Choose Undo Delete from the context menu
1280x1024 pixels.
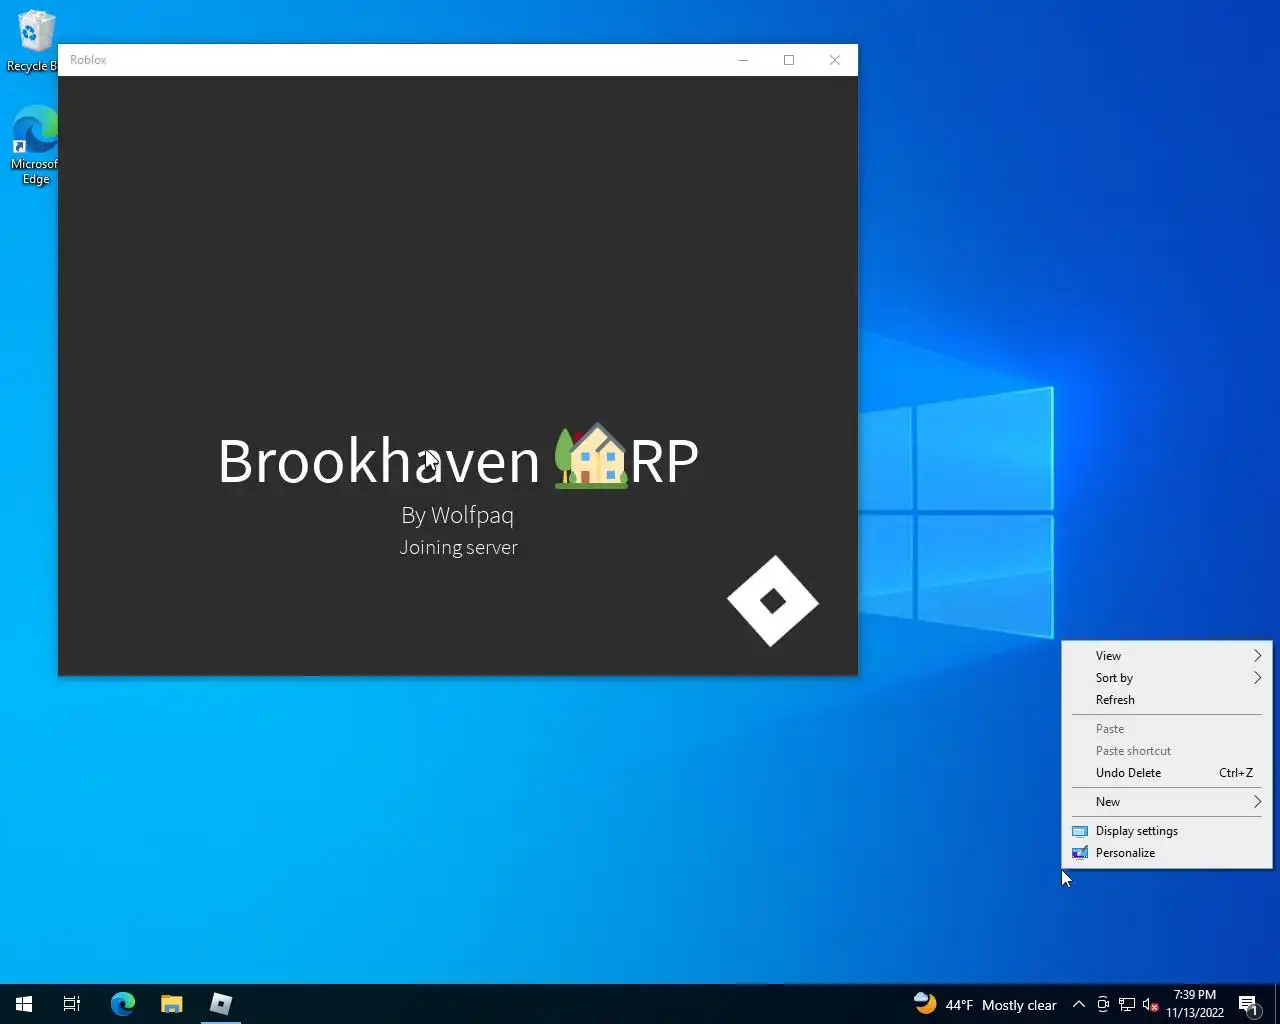pyautogui.click(x=1167, y=773)
